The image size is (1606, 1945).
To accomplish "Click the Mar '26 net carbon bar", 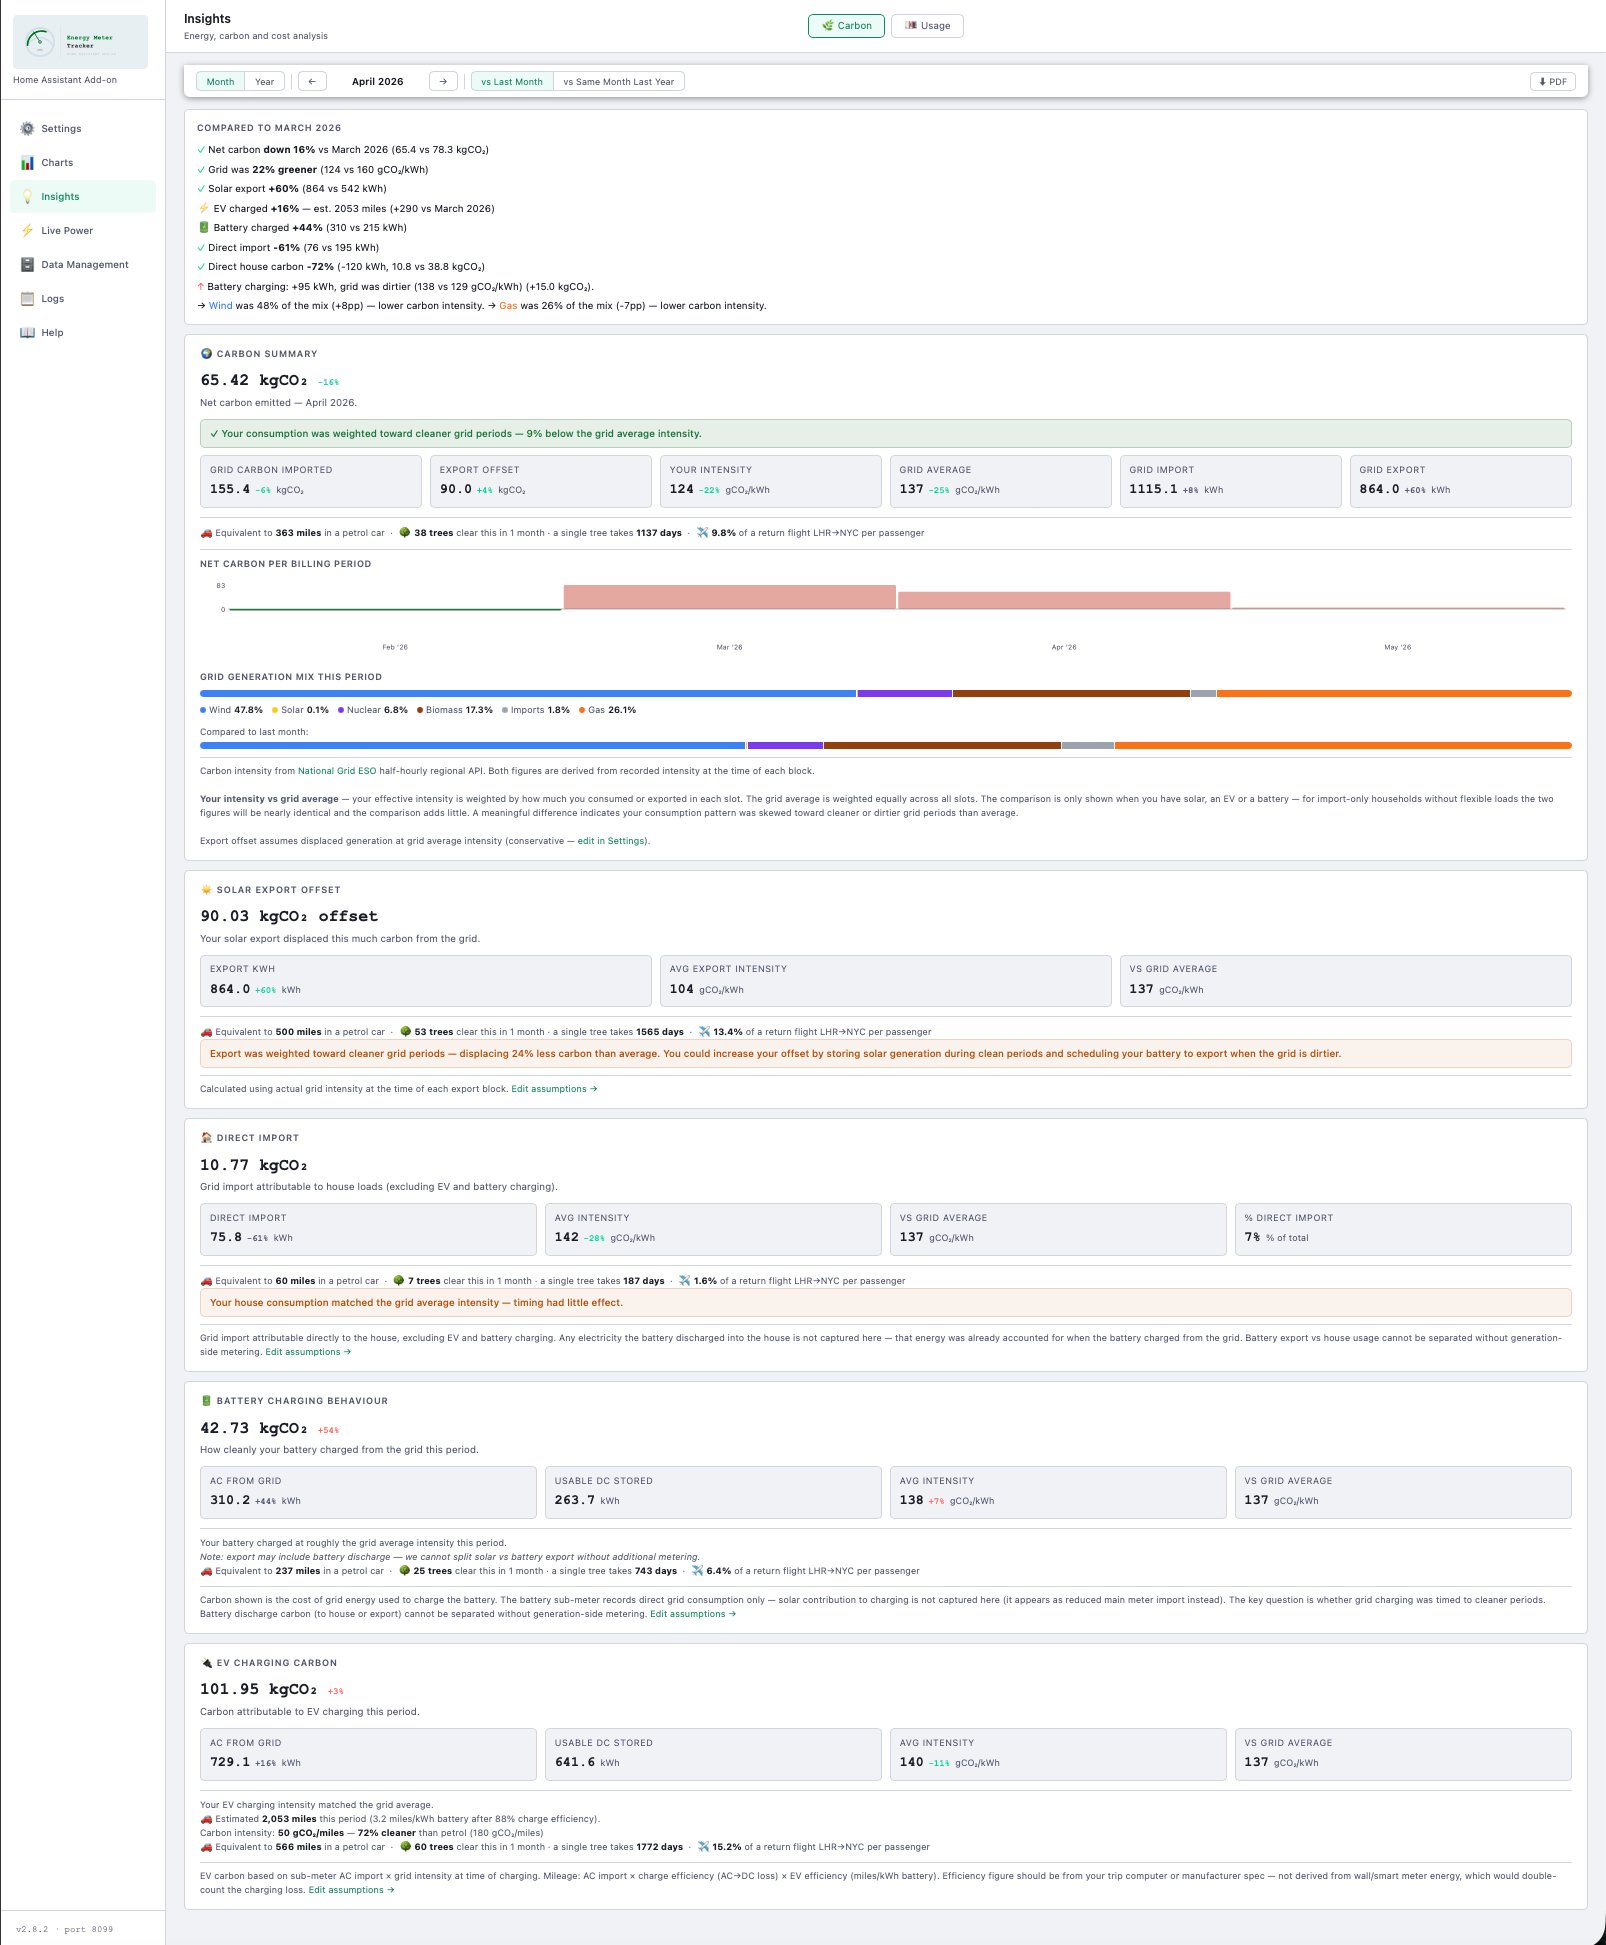I will [729, 597].
